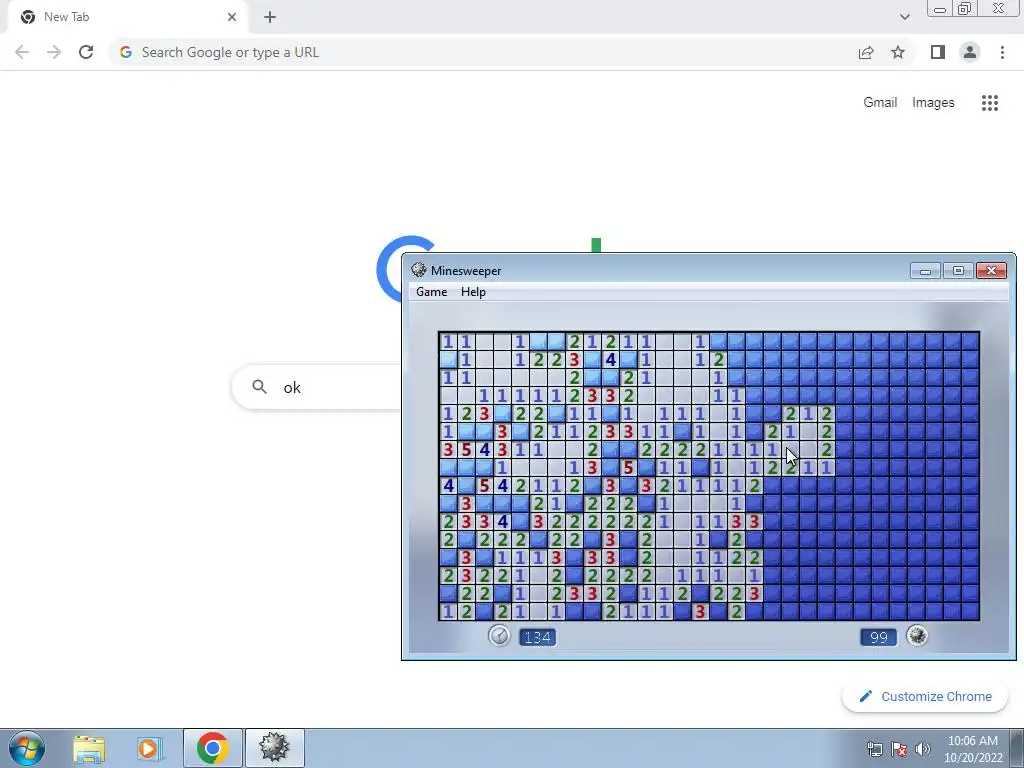
Task: Open the Help menu in Minesweeper
Action: click(473, 292)
